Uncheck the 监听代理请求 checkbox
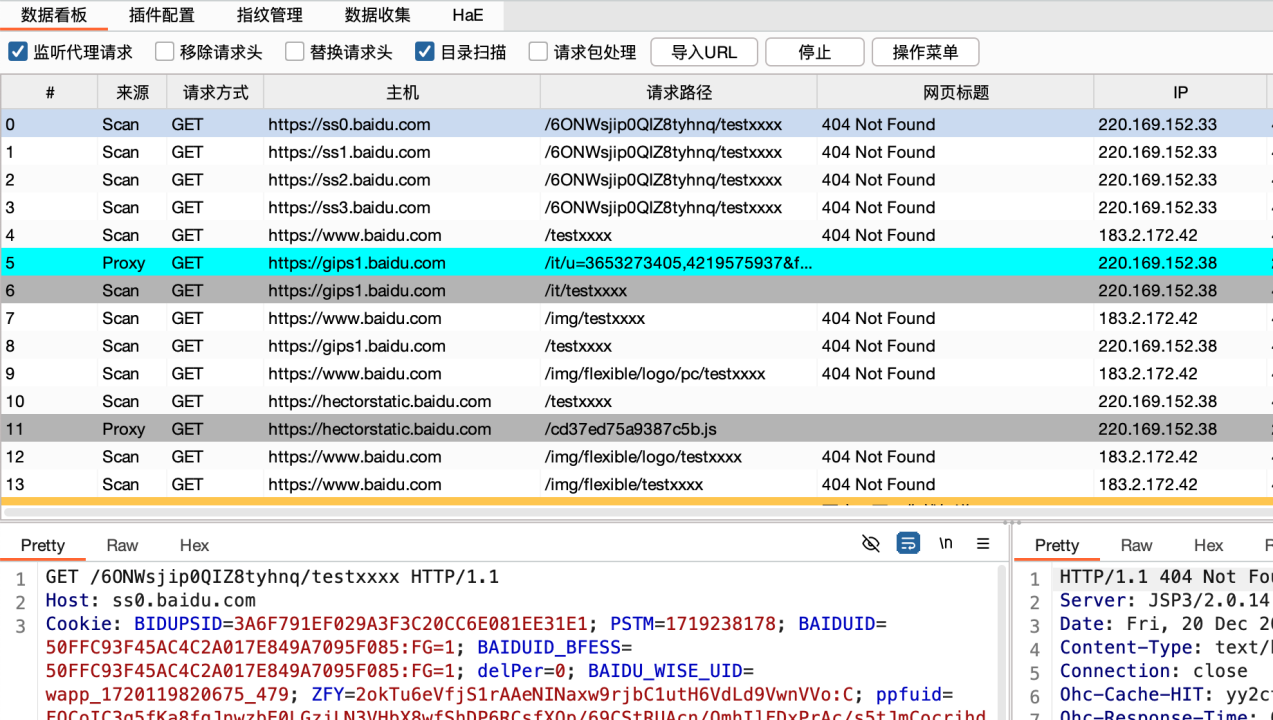The image size is (1273, 720). click(x=18, y=52)
